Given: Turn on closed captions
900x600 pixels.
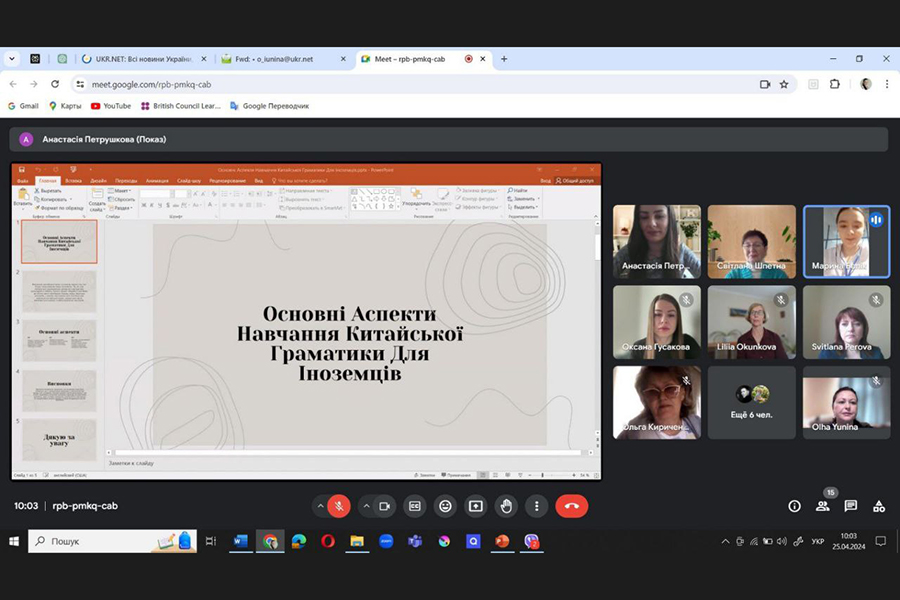Looking at the screenshot, I should pyautogui.click(x=415, y=506).
